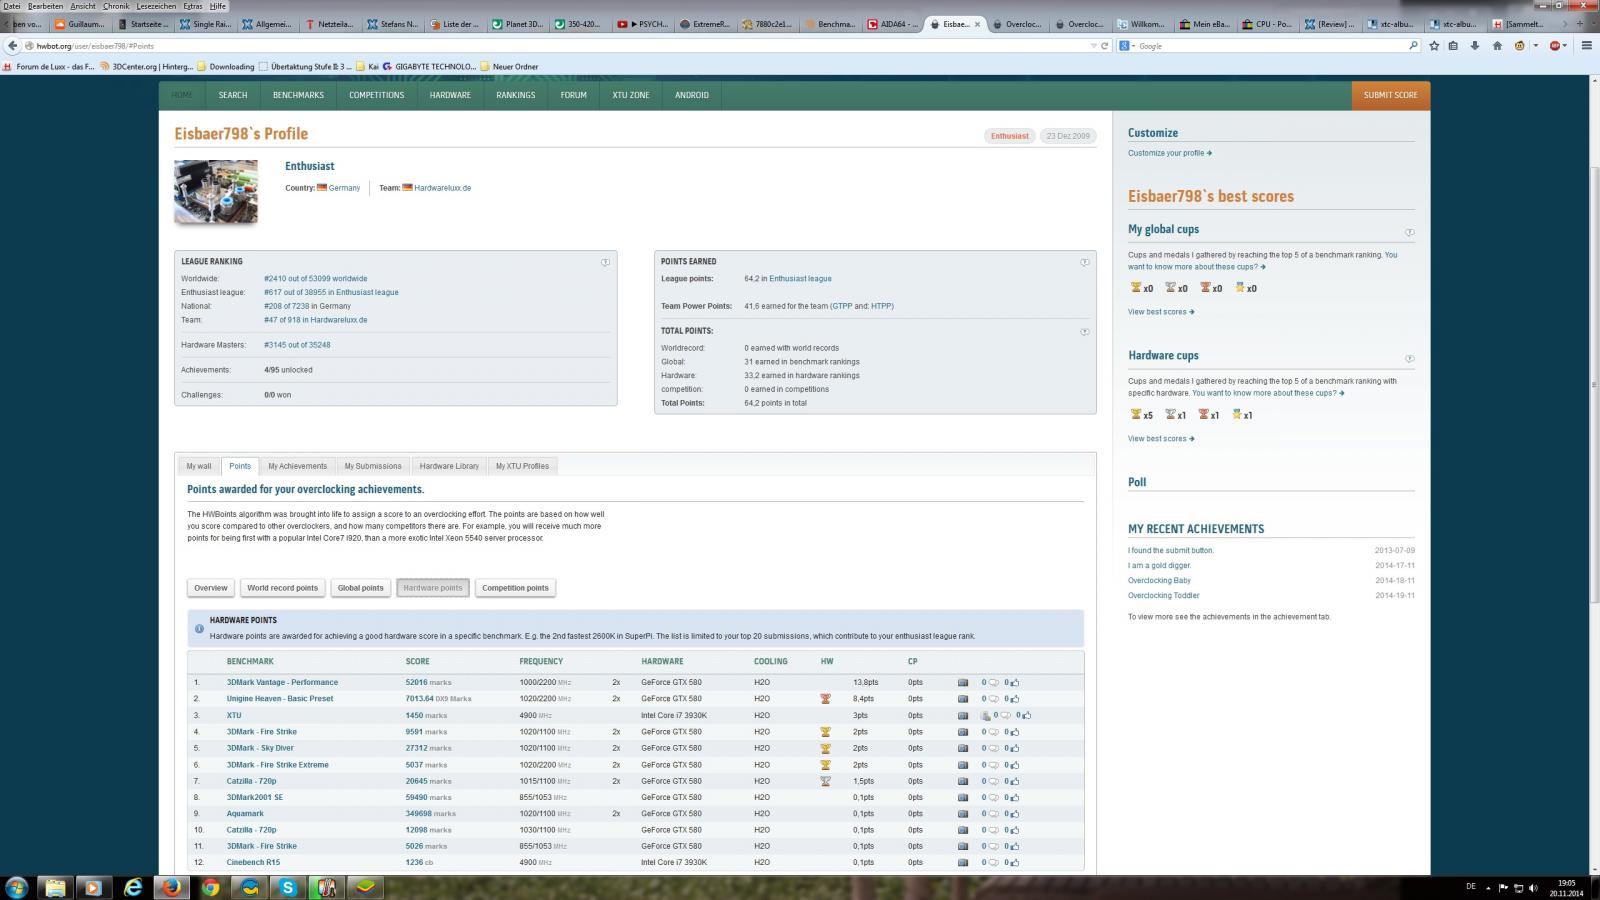Click the SUBMIT SCORE button
Screen dimensions: 1600x900
[1391, 95]
